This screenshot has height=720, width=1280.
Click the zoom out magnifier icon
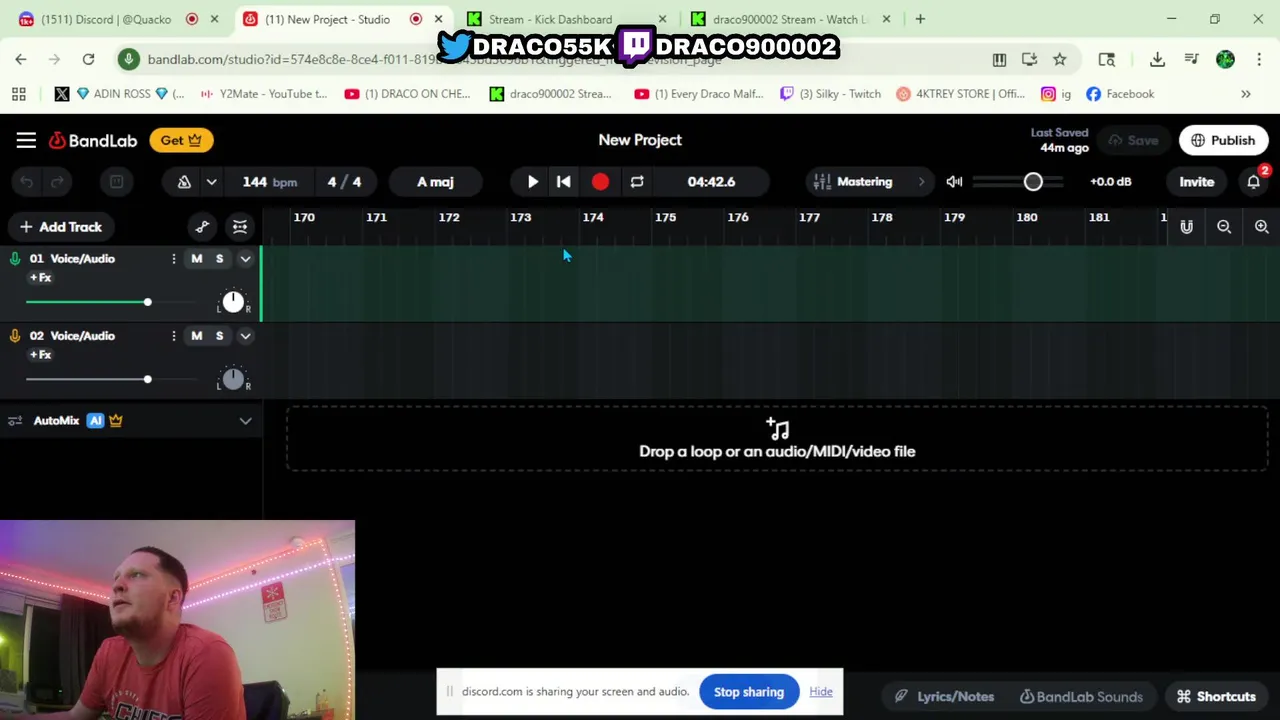point(1224,227)
